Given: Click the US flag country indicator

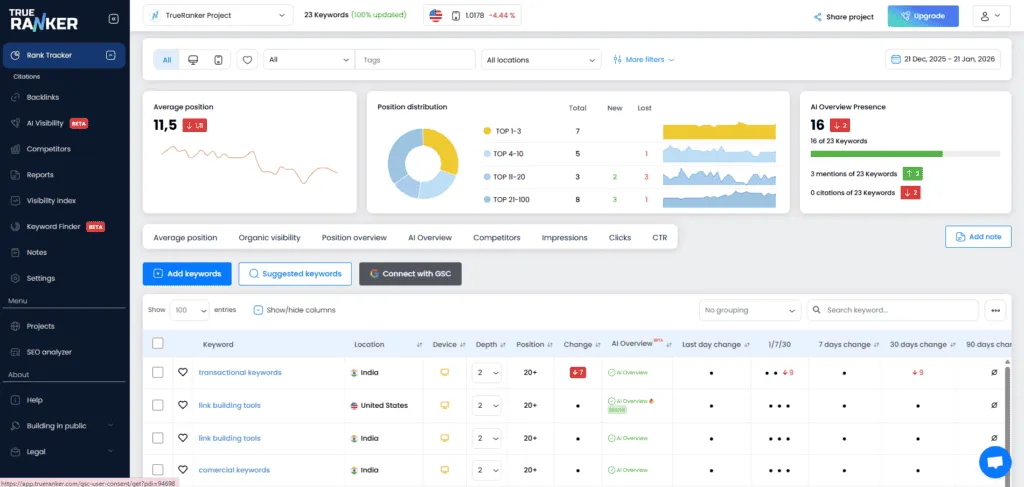Looking at the screenshot, I should 436,15.
